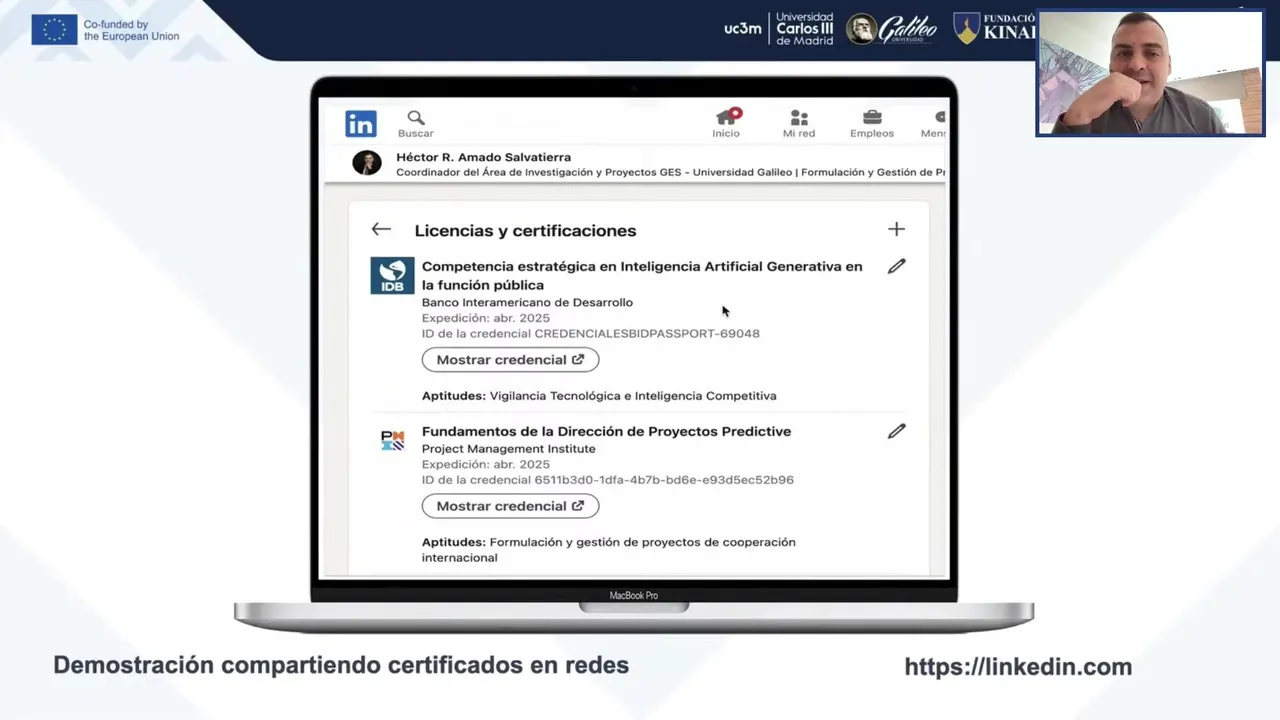This screenshot has width=1280, height=720.
Task: Click Project Management Institute text
Action: pos(508,448)
